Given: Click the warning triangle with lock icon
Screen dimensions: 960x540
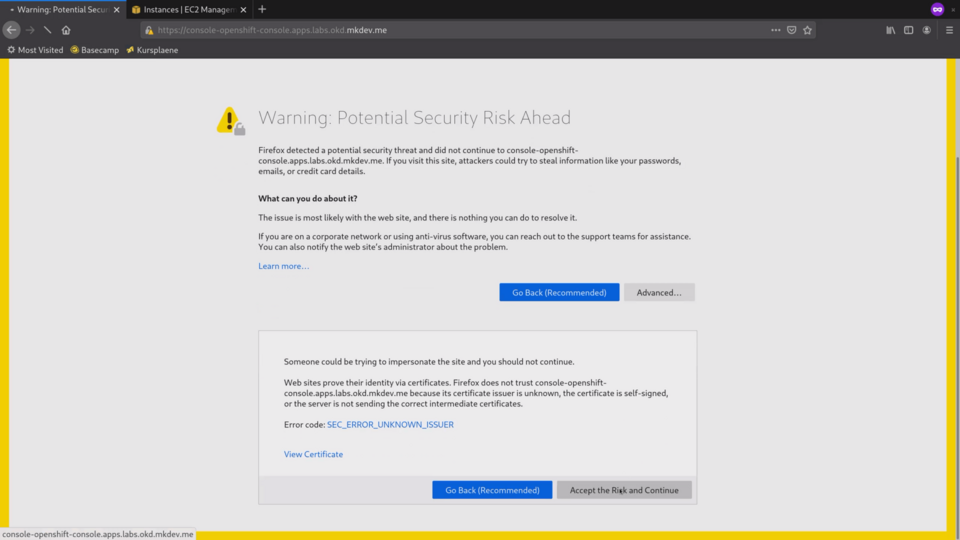Looking at the screenshot, I should (x=230, y=121).
